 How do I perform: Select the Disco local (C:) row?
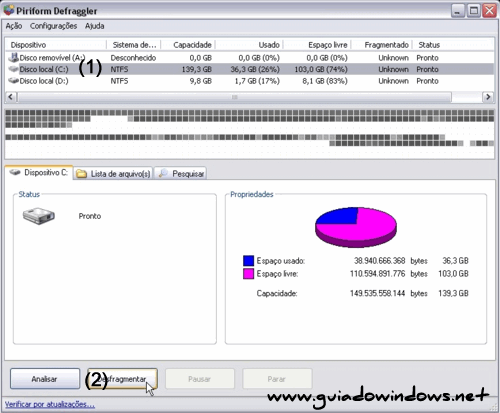point(249,69)
